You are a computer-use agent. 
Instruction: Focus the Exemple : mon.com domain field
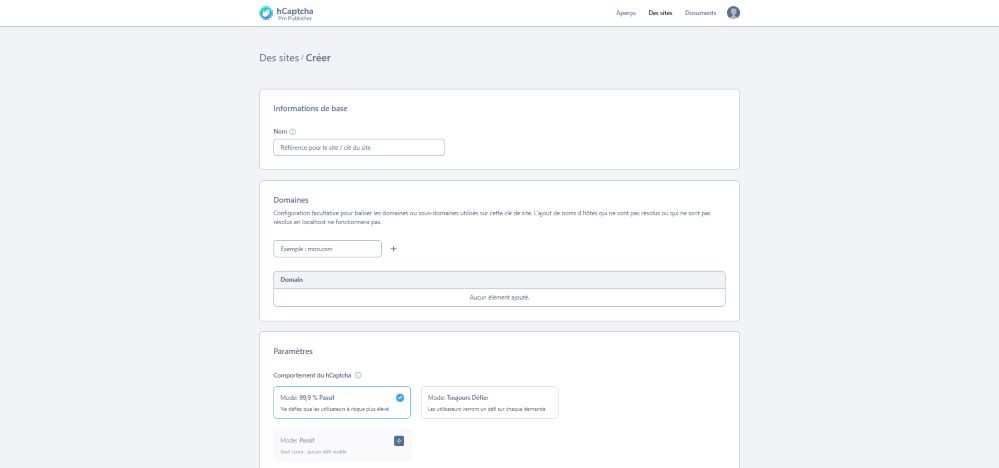[x=327, y=249]
